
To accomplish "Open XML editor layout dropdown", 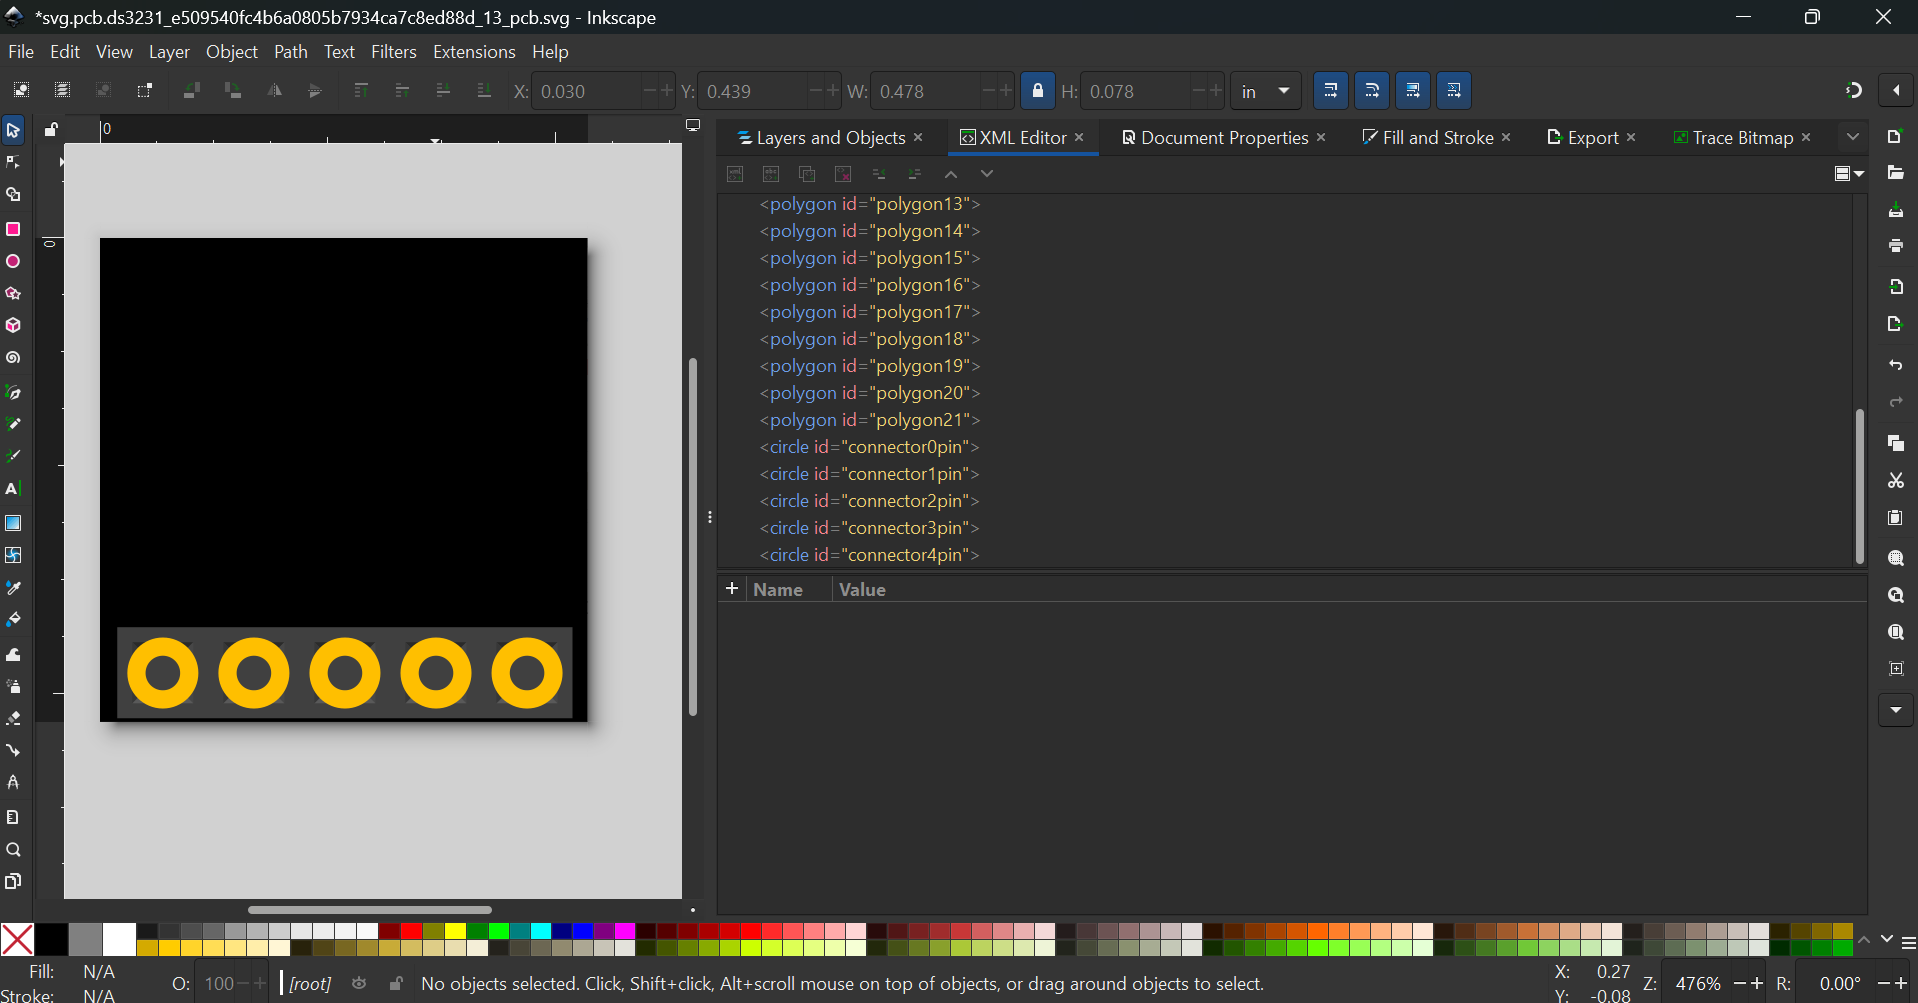I will [1849, 174].
